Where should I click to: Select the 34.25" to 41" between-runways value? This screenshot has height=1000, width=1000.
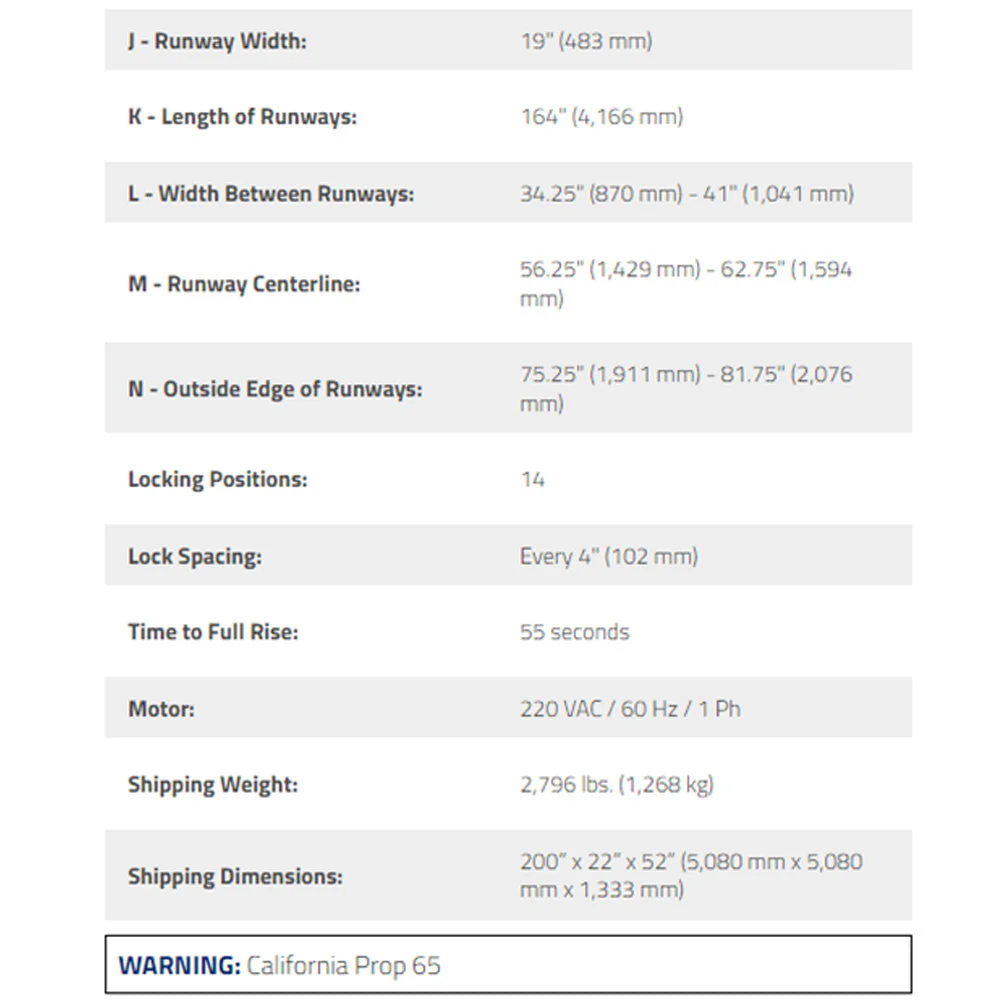pyautogui.click(x=687, y=193)
